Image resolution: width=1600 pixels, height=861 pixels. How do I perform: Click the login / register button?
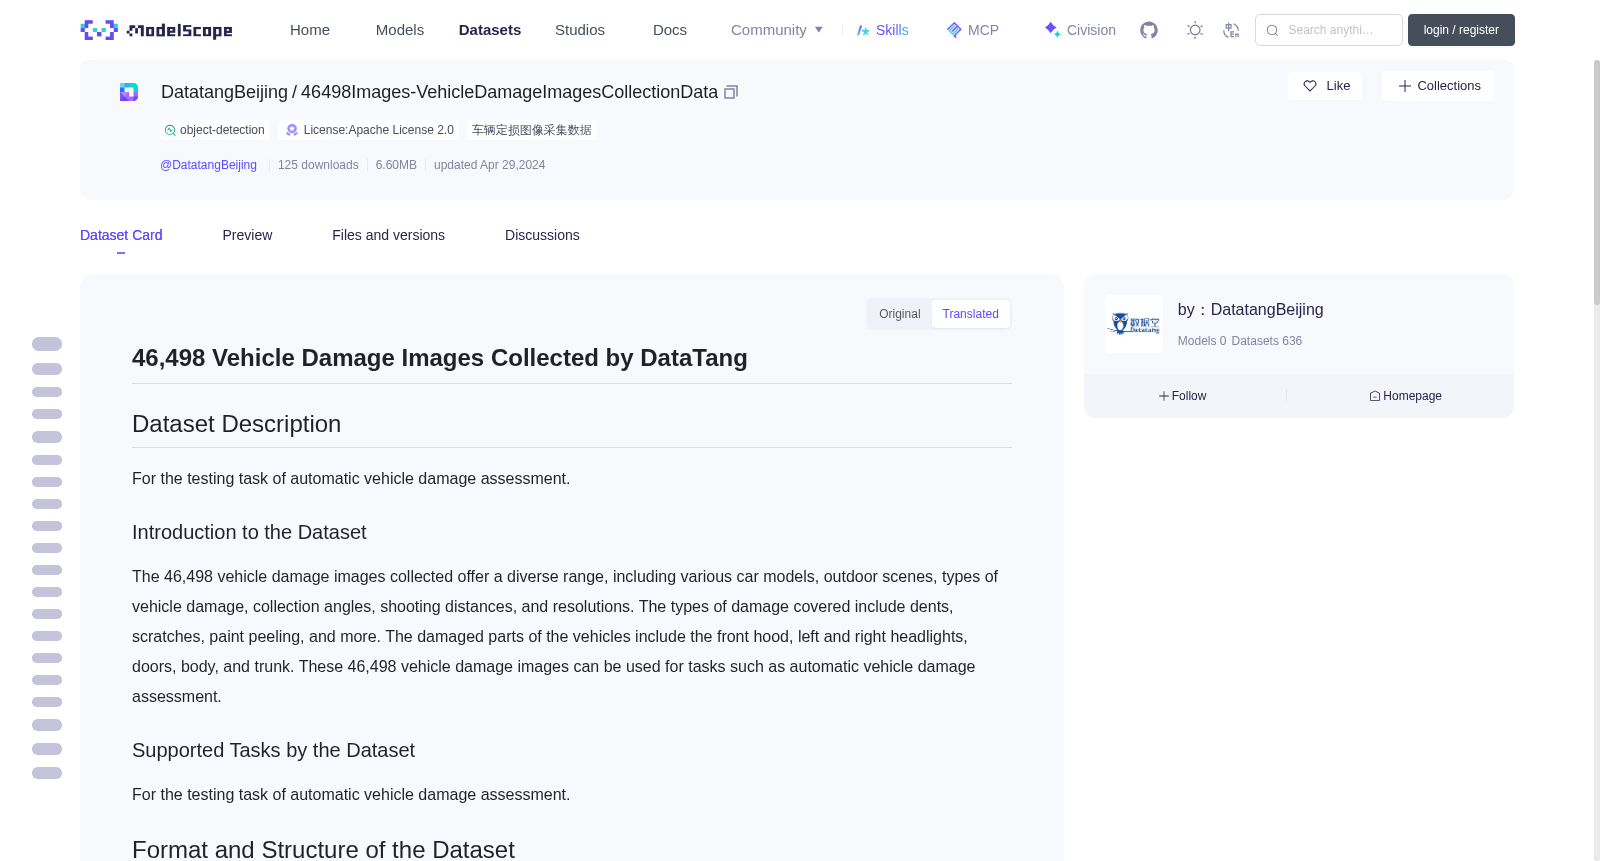[x=1461, y=30]
